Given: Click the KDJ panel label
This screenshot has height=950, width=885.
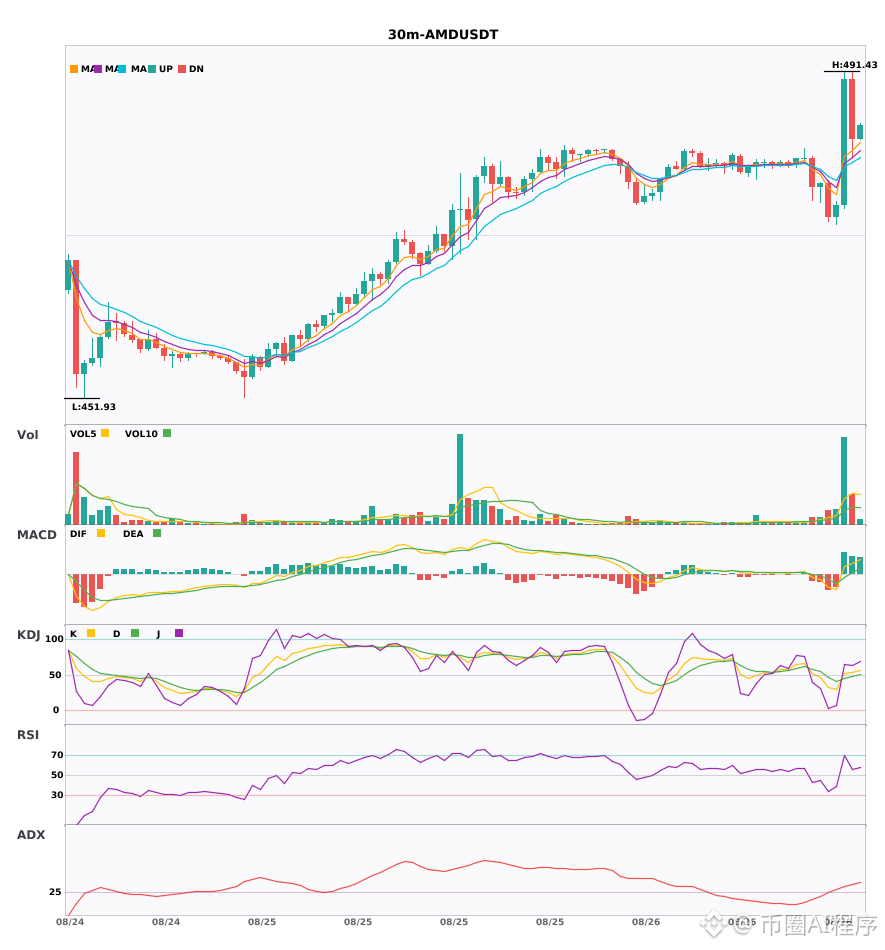Looking at the screenshot, I should [28, 635].
